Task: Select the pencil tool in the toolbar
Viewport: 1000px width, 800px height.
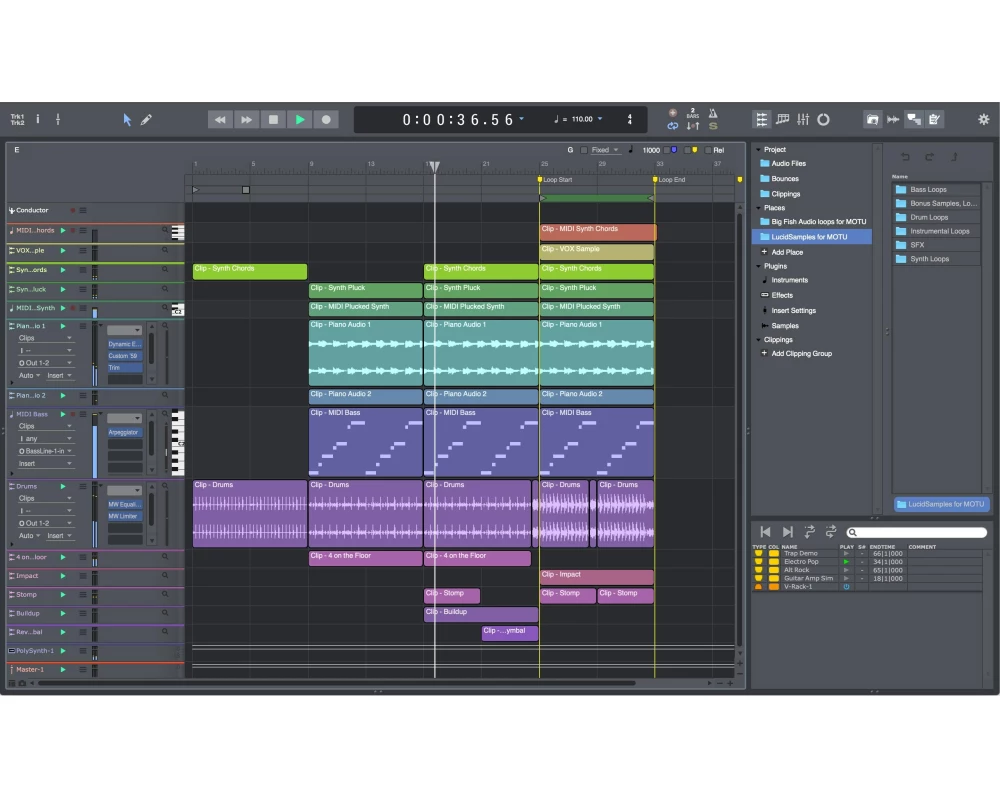Action: (146, 119)
